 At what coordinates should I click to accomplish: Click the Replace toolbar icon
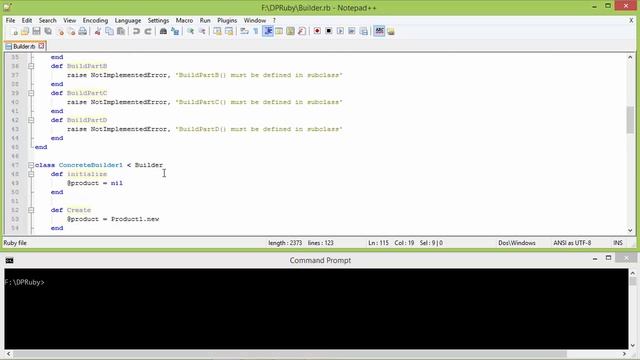click(175, 31)
